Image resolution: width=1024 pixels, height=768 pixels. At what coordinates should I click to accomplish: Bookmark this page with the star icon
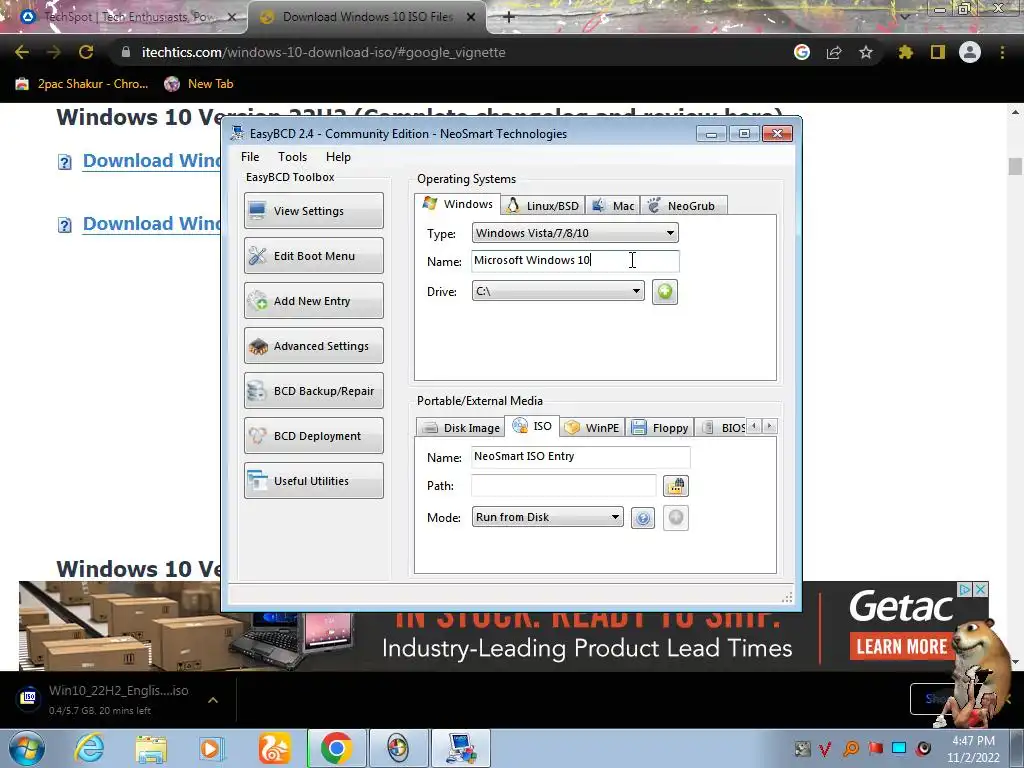point(866,52)
